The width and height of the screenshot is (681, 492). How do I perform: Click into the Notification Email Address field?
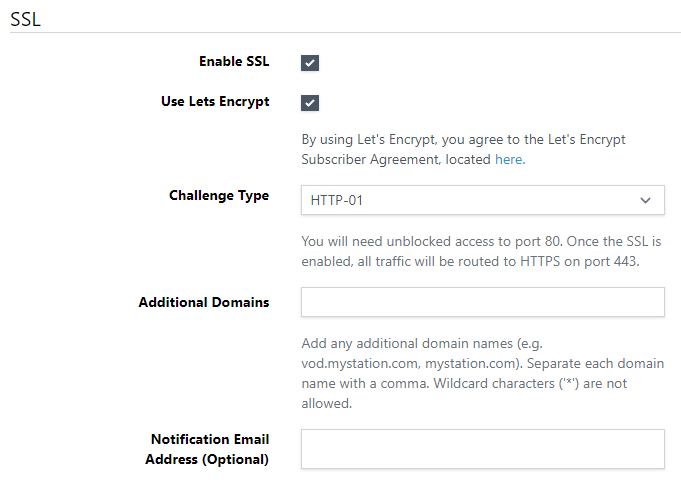point(482,449)
